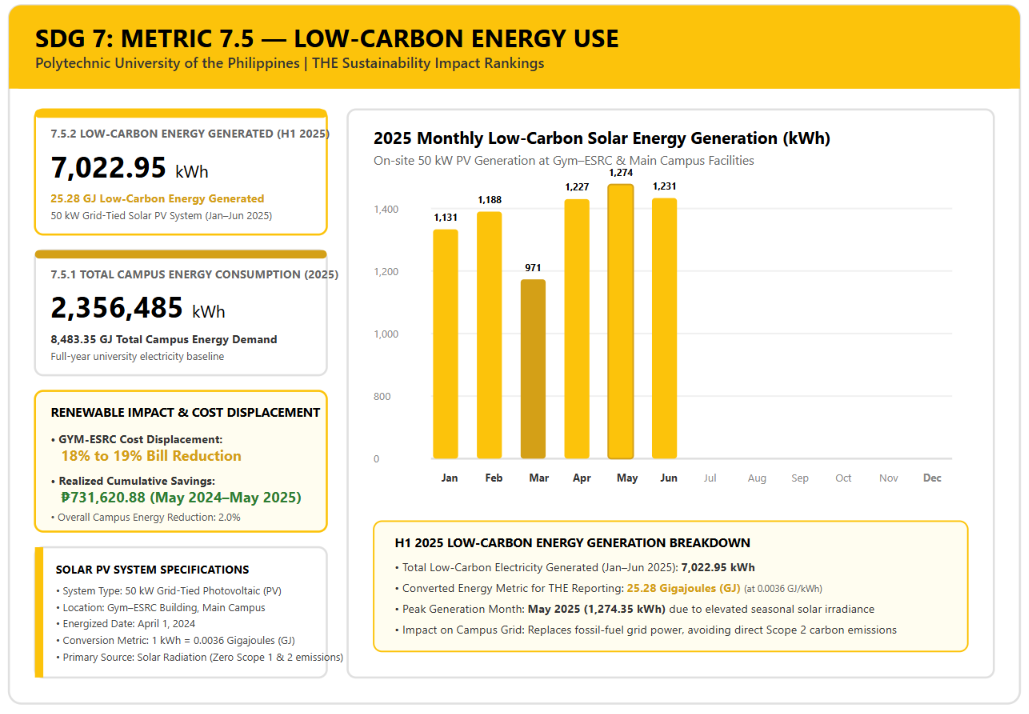Select the 'Peak Generation Month: May 2025' line

pos(635,609)
